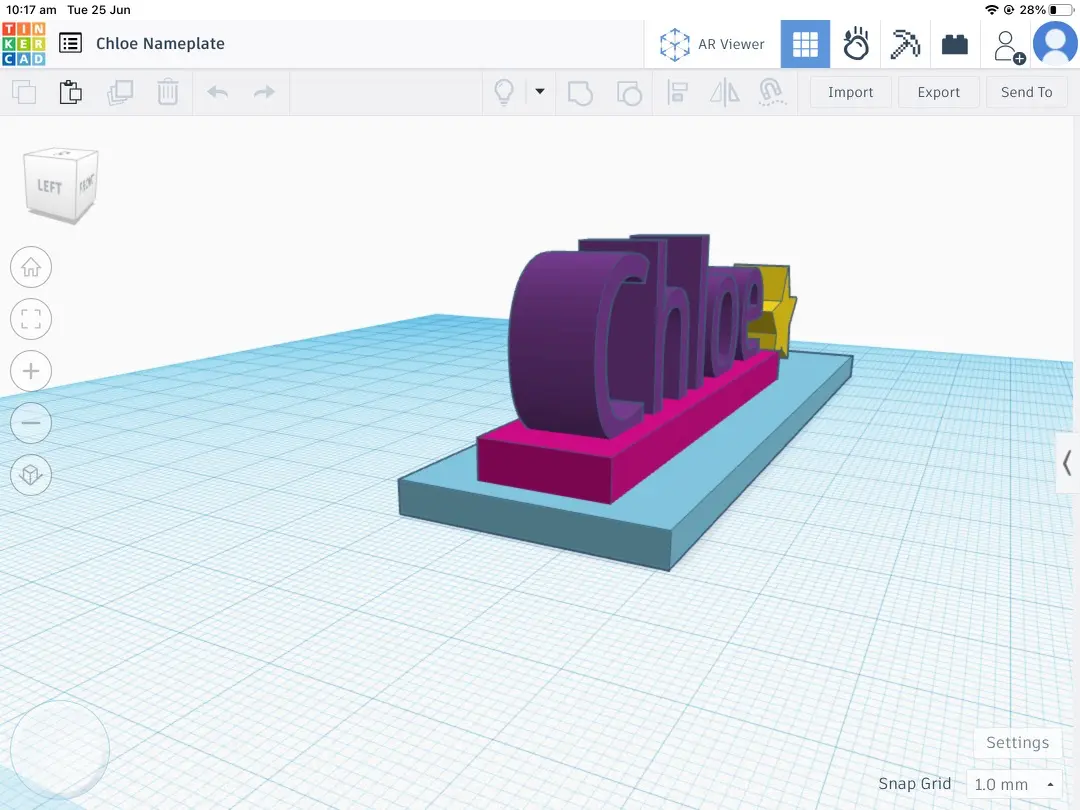Undo the last action
This screenshot has height=810, width=1080.
(218, 92)
